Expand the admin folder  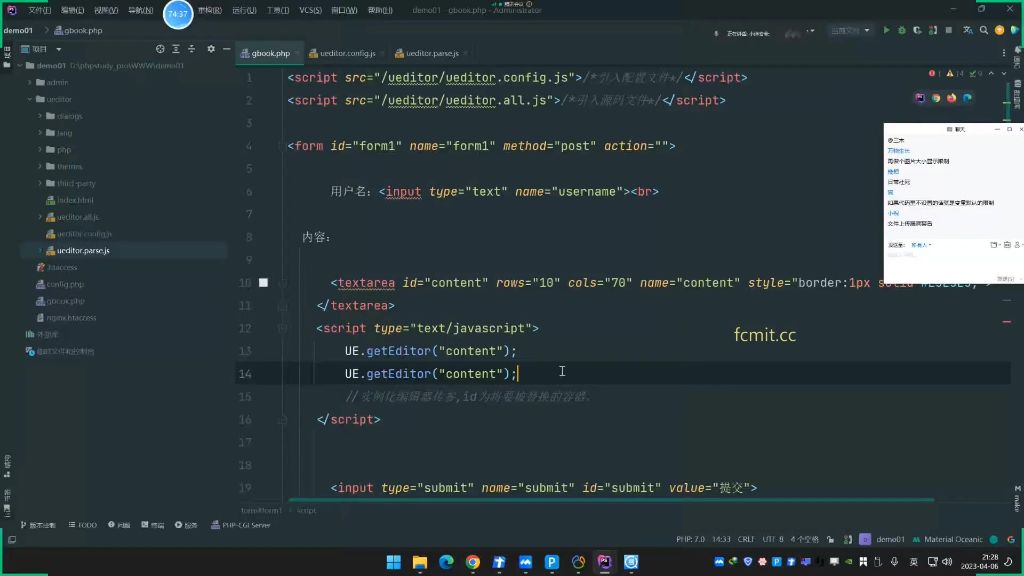click(30, 82)
